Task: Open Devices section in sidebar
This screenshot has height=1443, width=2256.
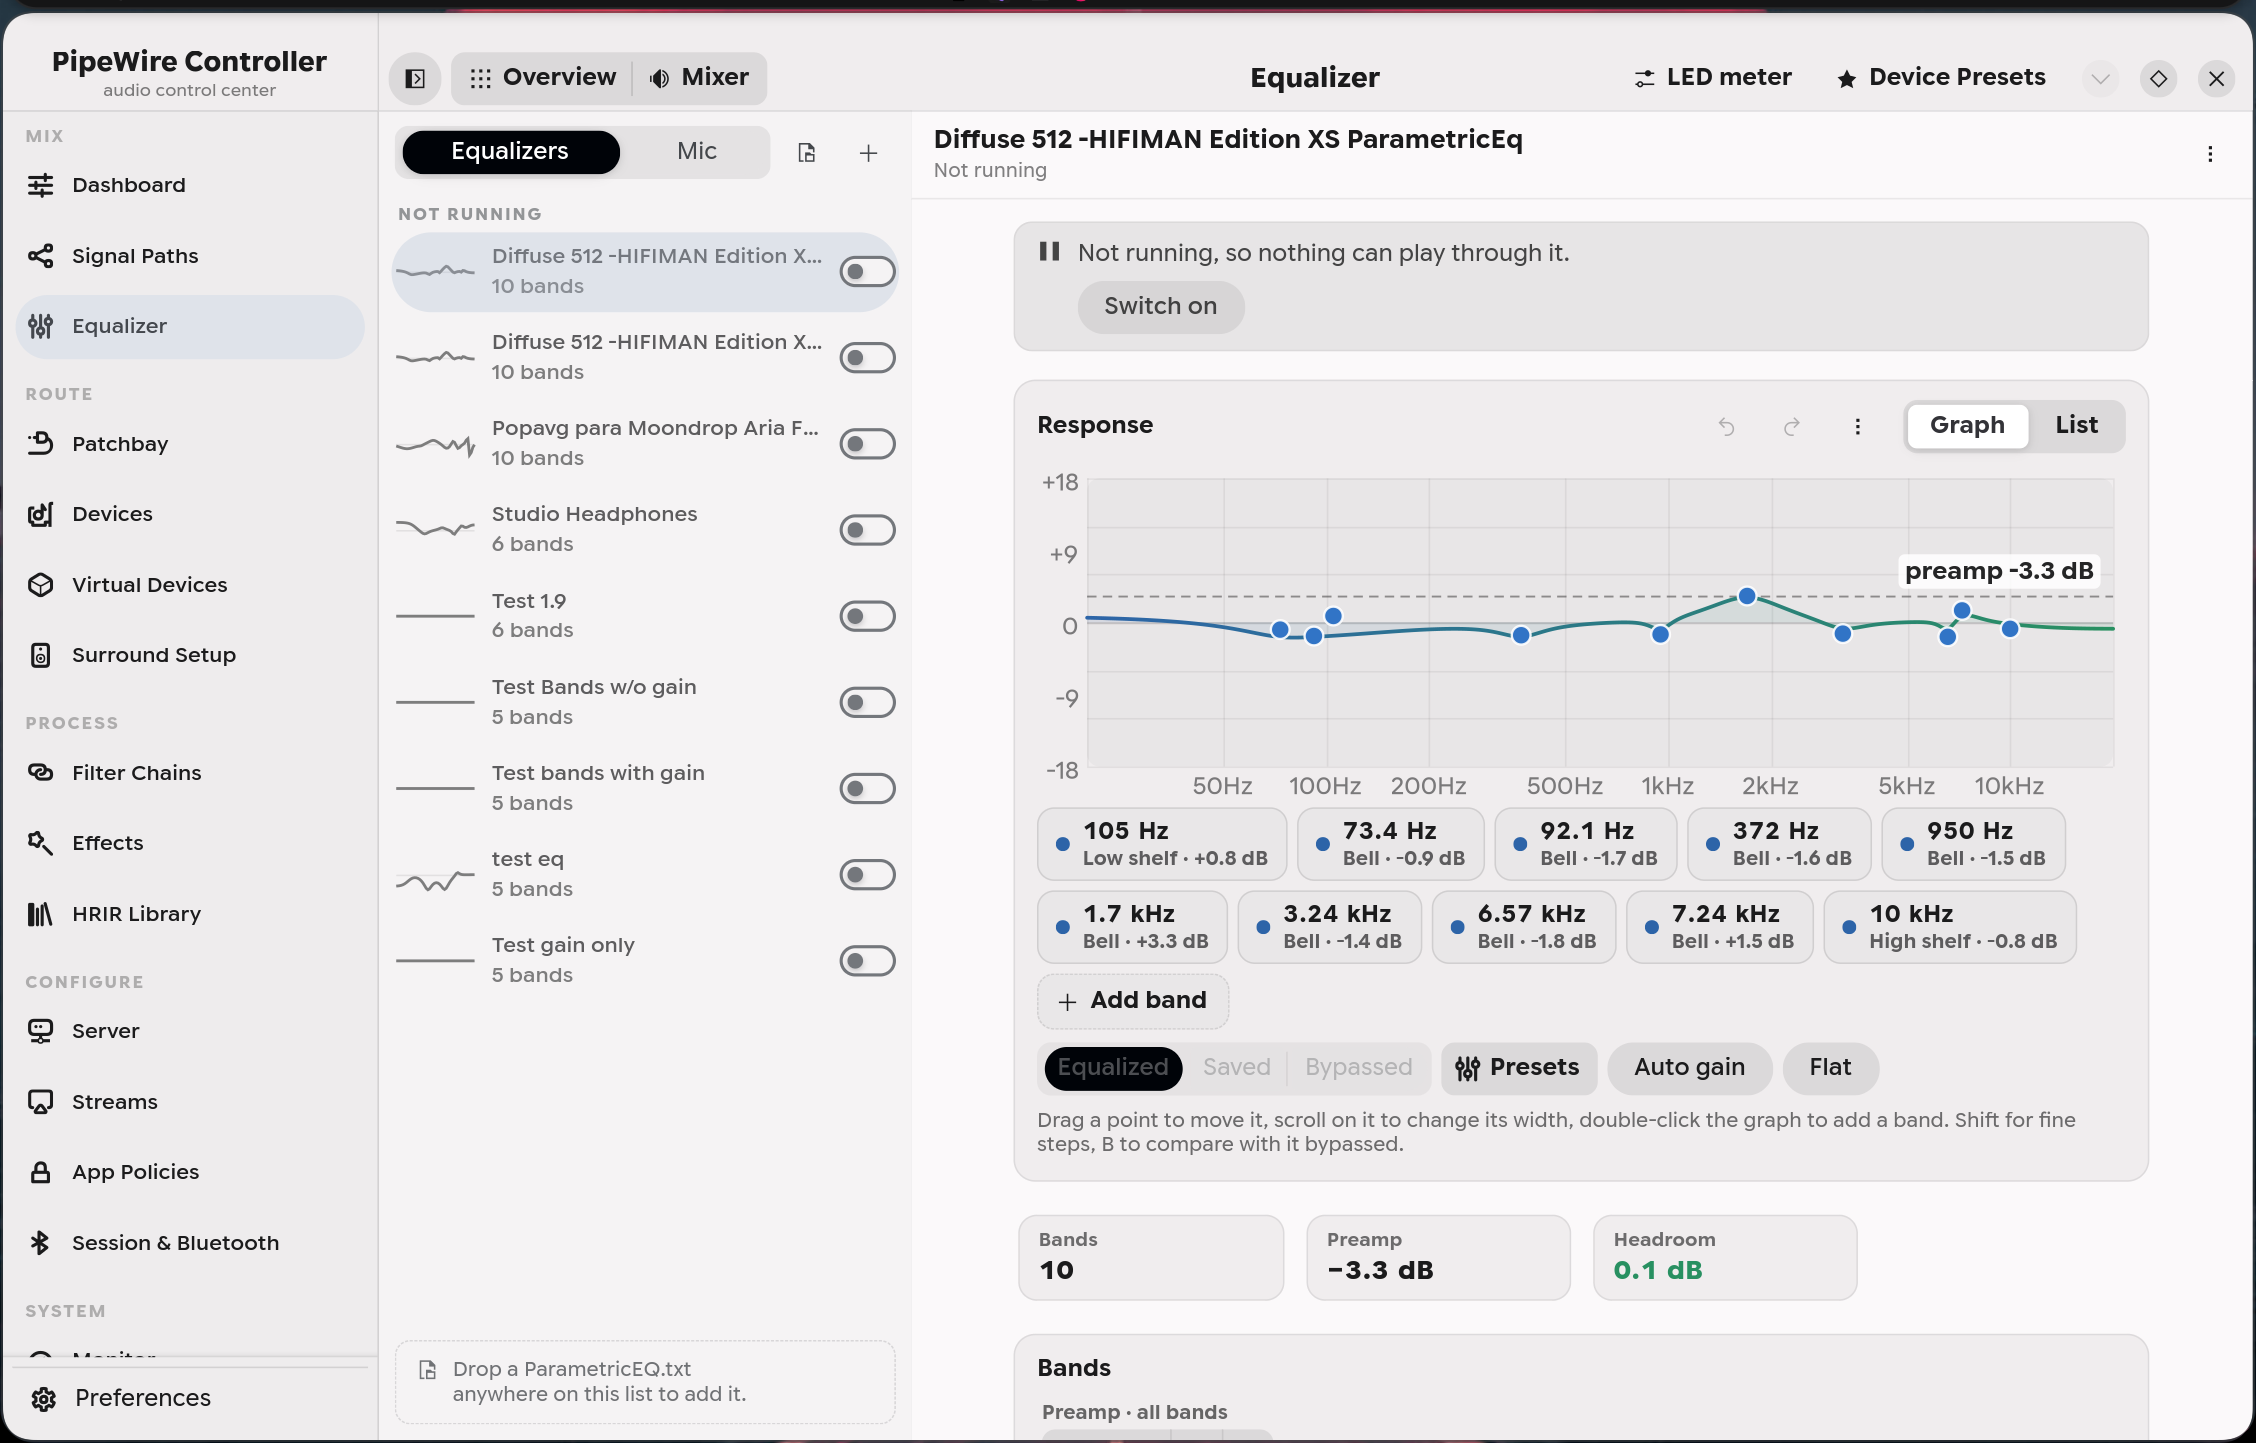Action: [190, 514]
